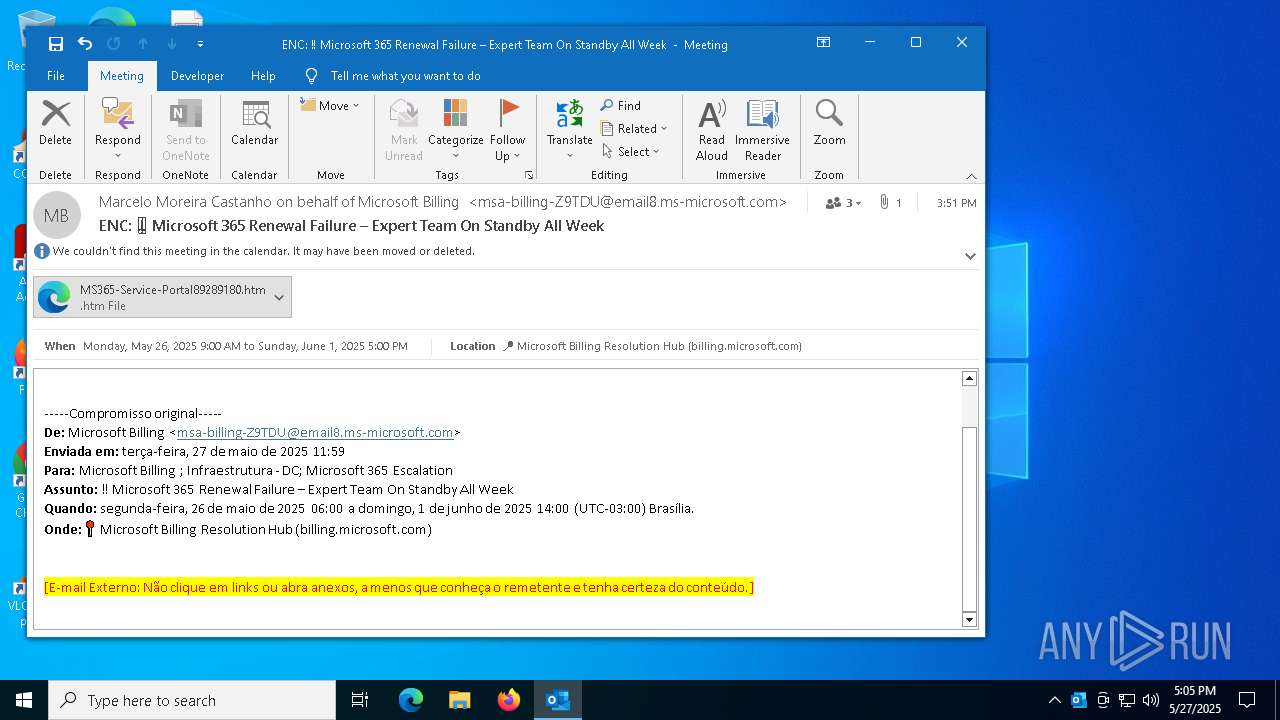1280x720 pixels.
Task: Click the message body scrollbar up arrow
Action: tap(969, 378)
